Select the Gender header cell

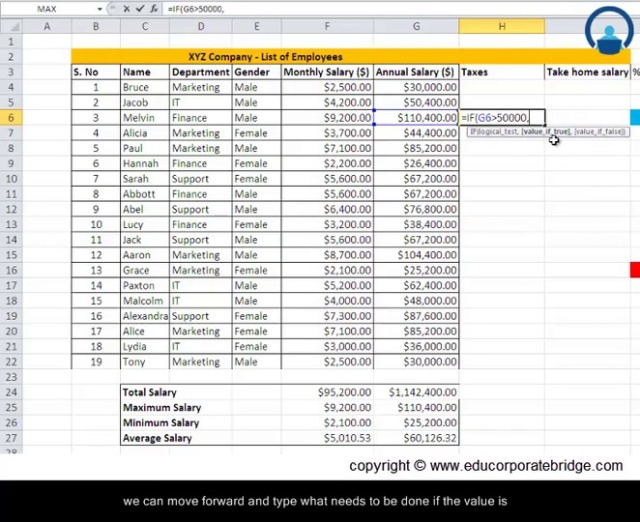257,72
